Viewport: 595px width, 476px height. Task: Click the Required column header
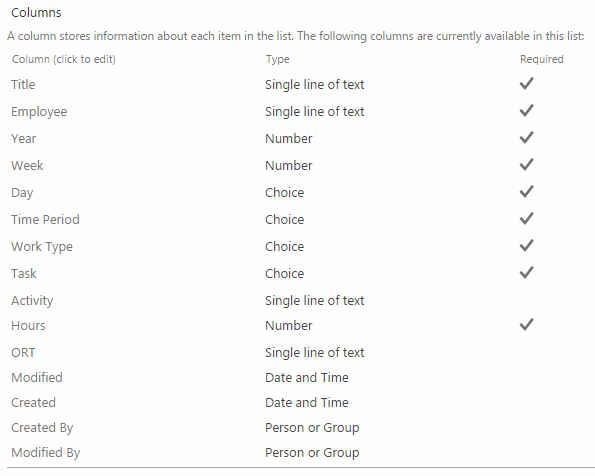(541, 59)
